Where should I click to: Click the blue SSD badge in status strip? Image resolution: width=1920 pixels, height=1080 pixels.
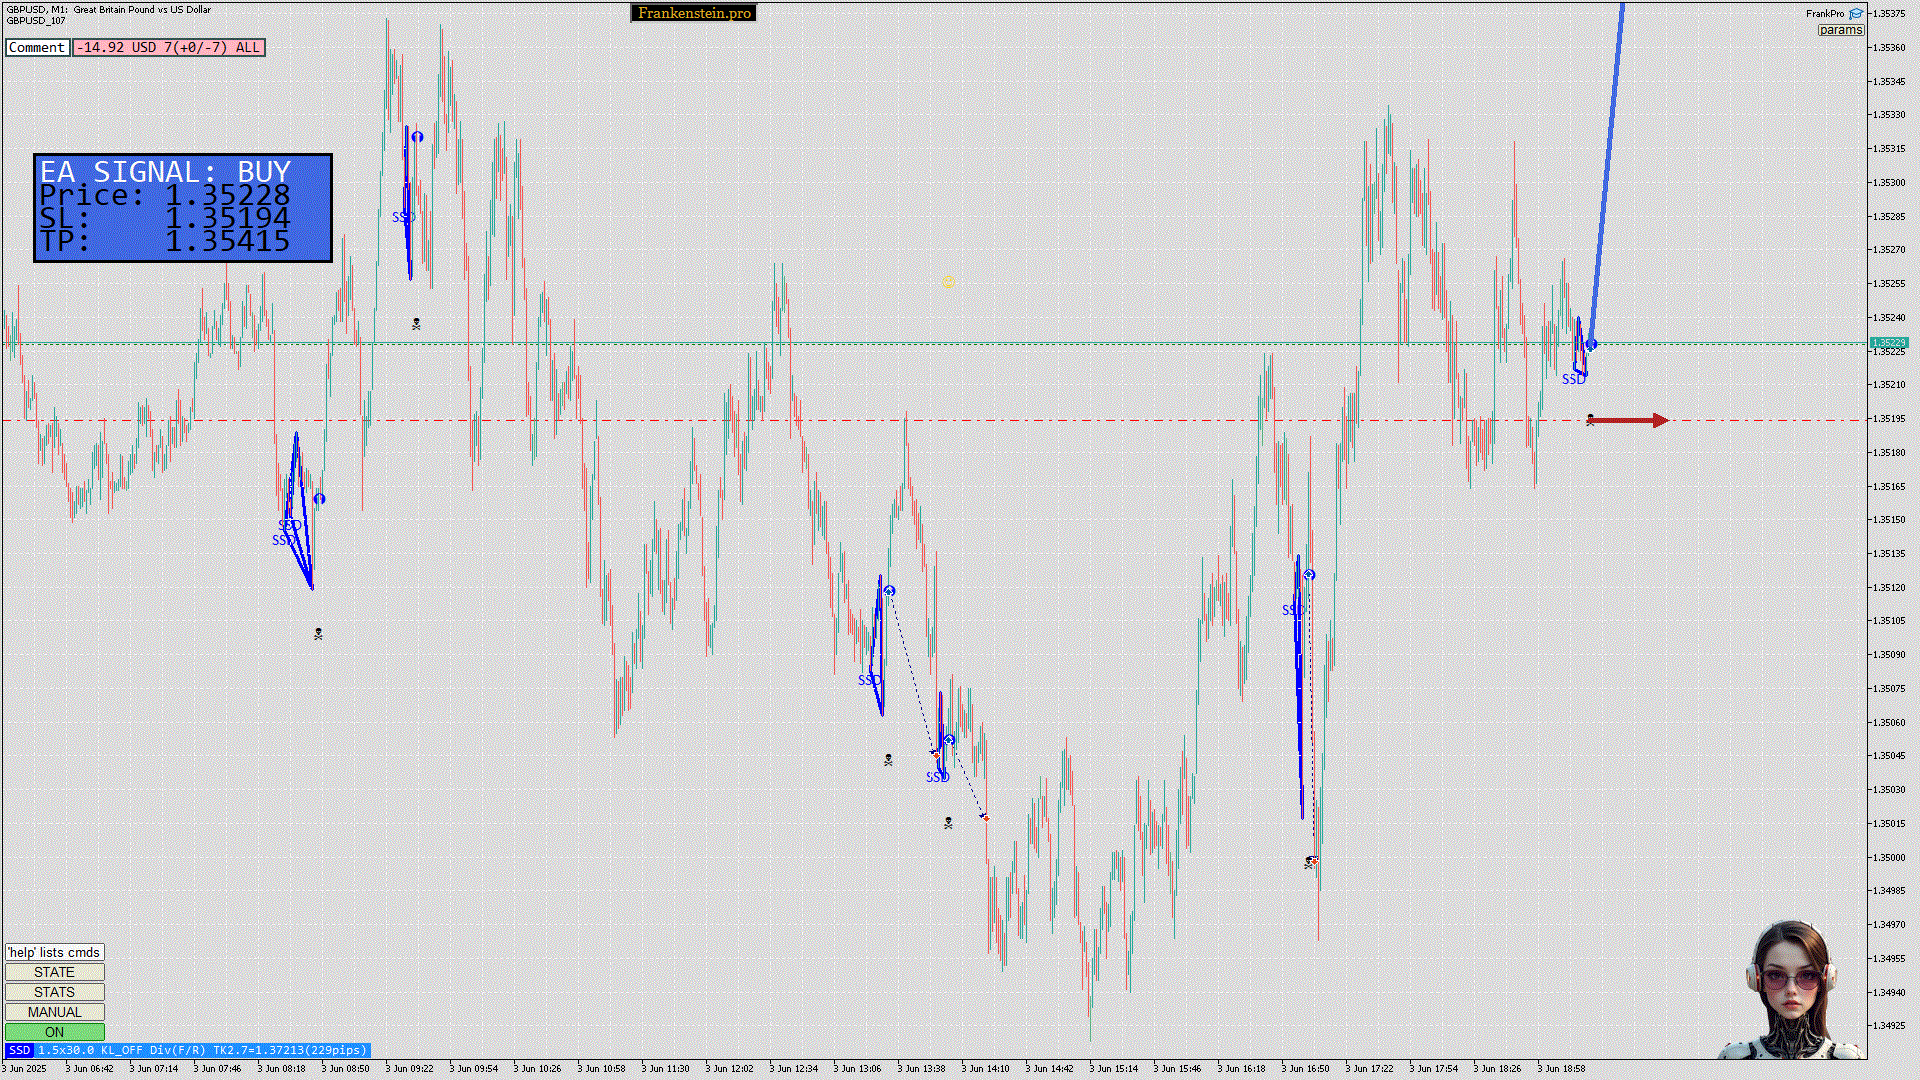(x=19, y=1050)
